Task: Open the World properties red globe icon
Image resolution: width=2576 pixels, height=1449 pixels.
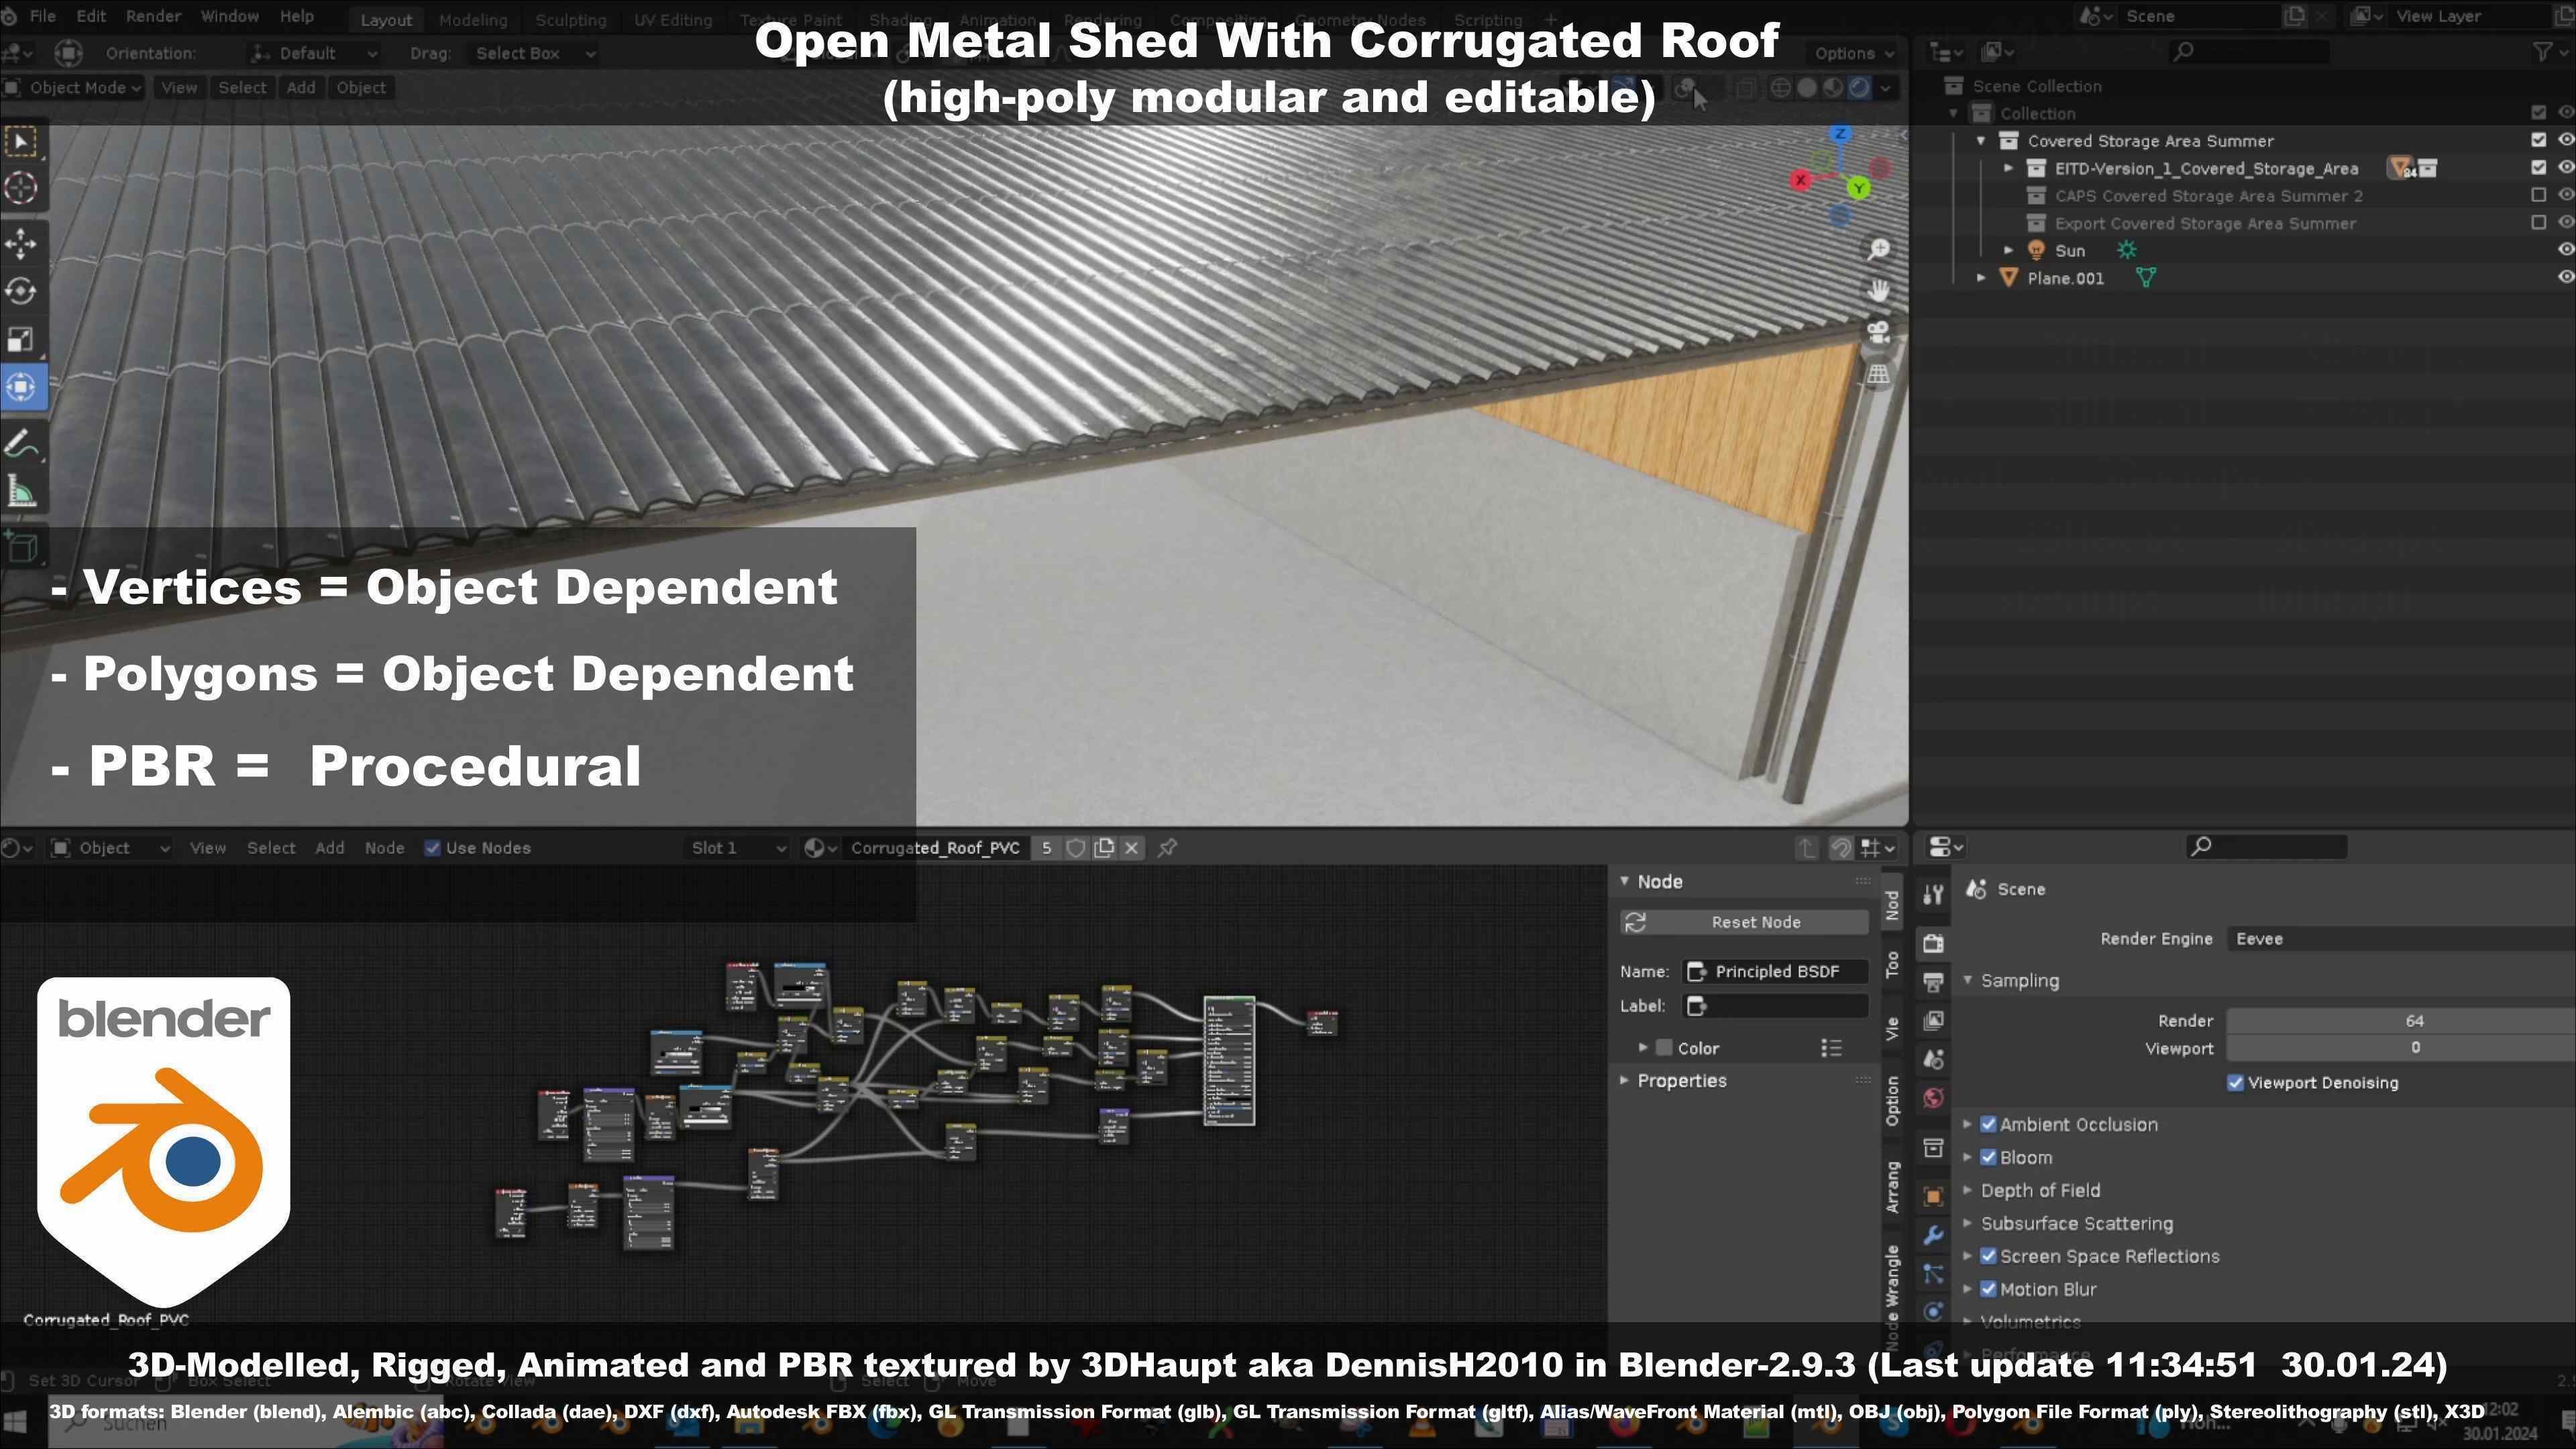Action: (1933, 1098)
